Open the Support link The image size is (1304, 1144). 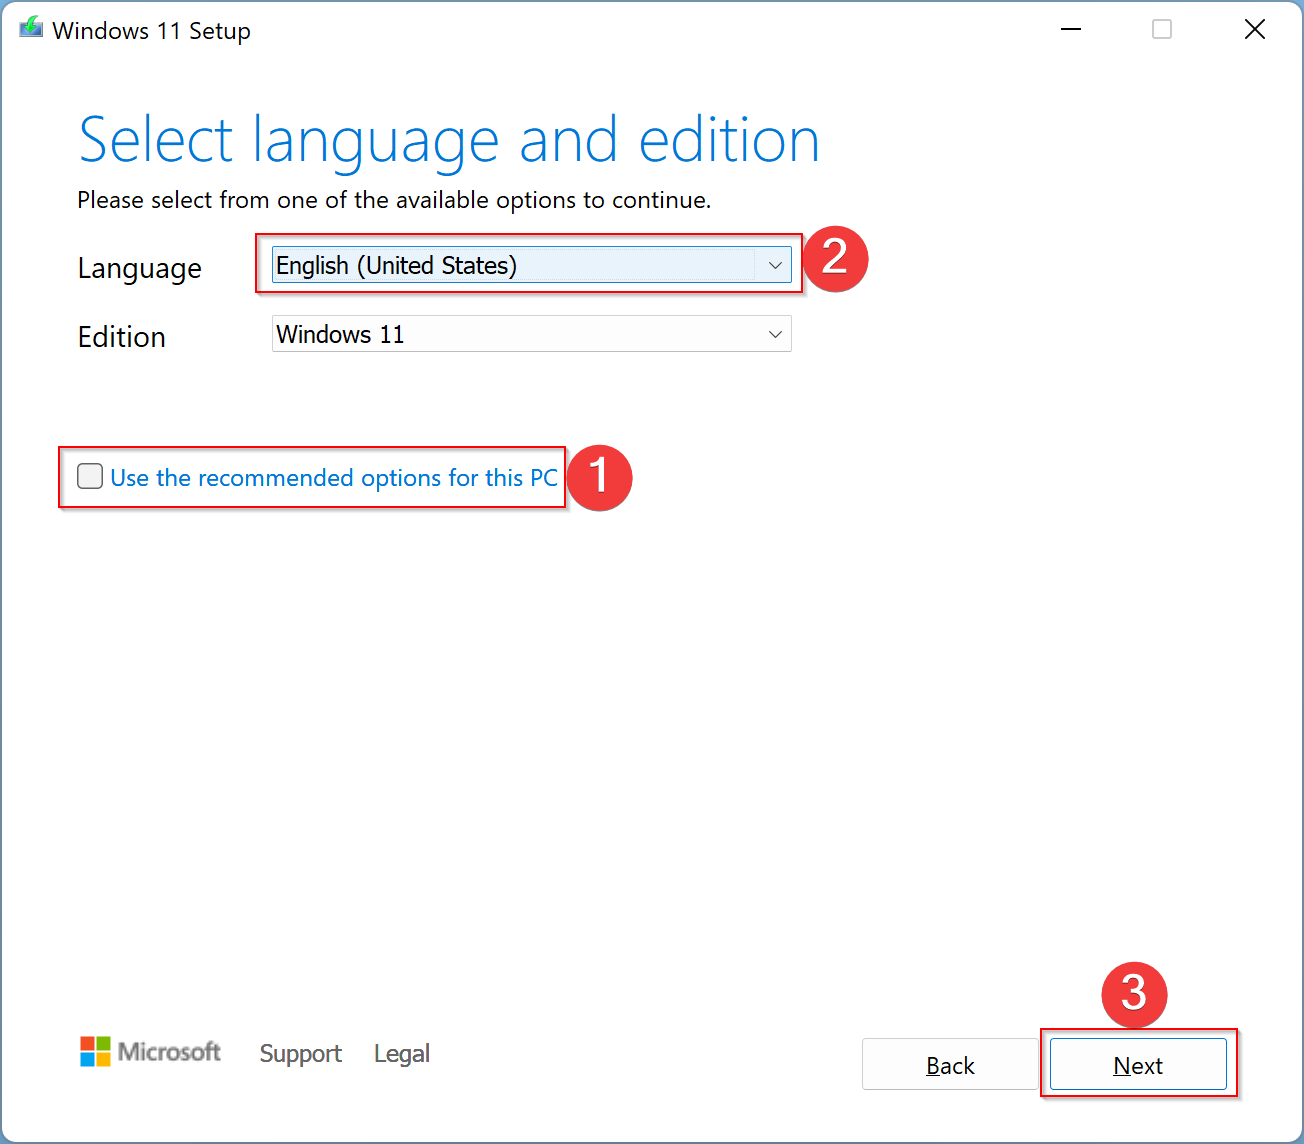[300, 1053]
